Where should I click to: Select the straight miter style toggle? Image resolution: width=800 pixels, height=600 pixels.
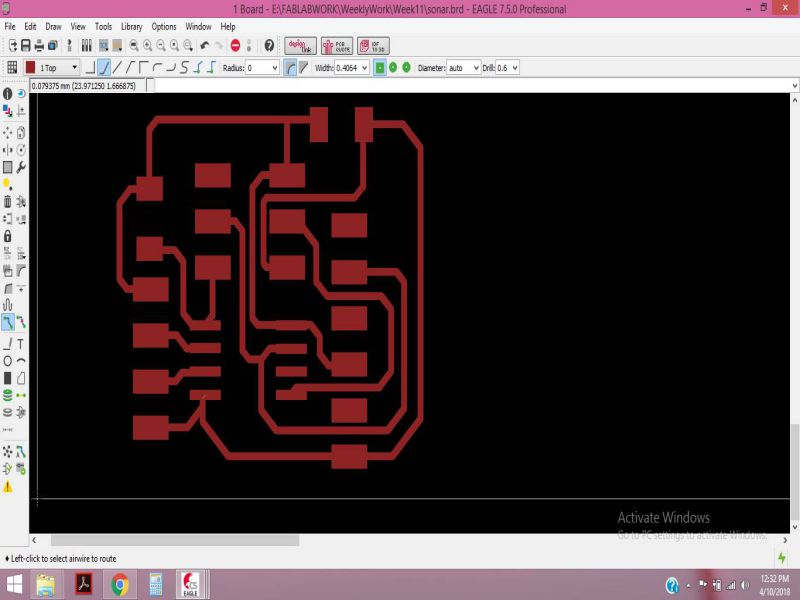point(303,68)
